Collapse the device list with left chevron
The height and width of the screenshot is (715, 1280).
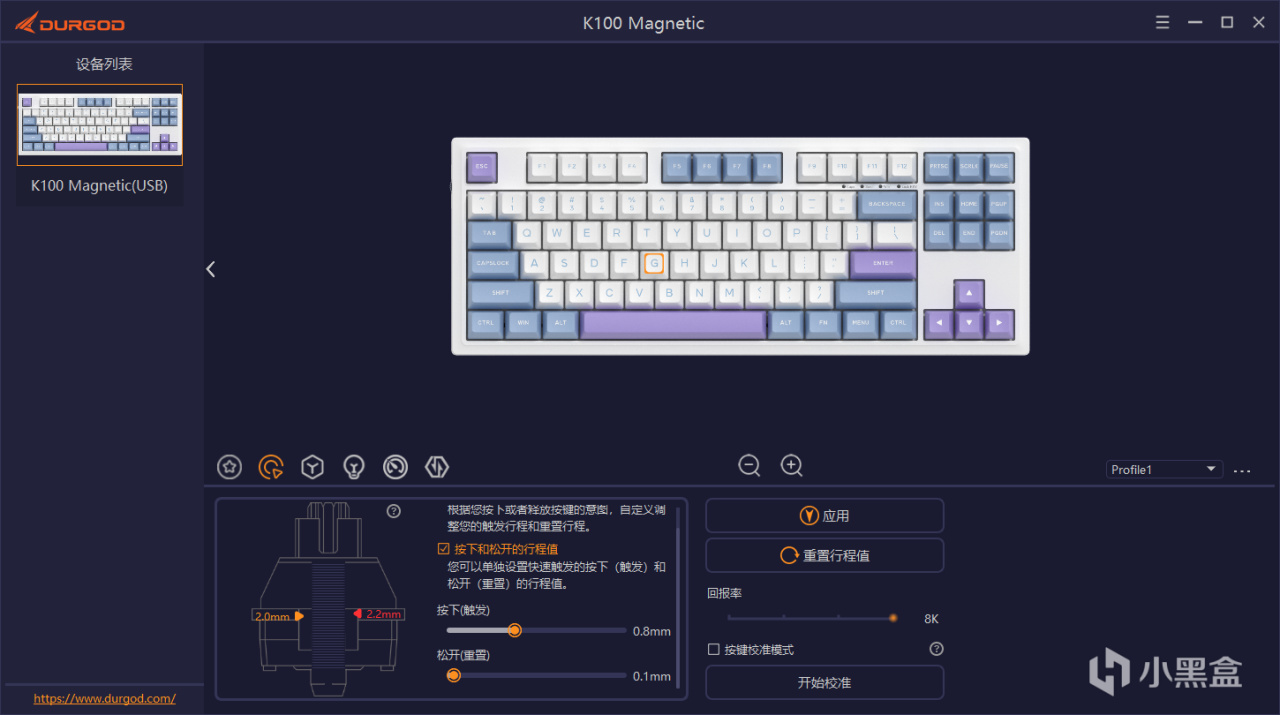(x=211, y=269)
